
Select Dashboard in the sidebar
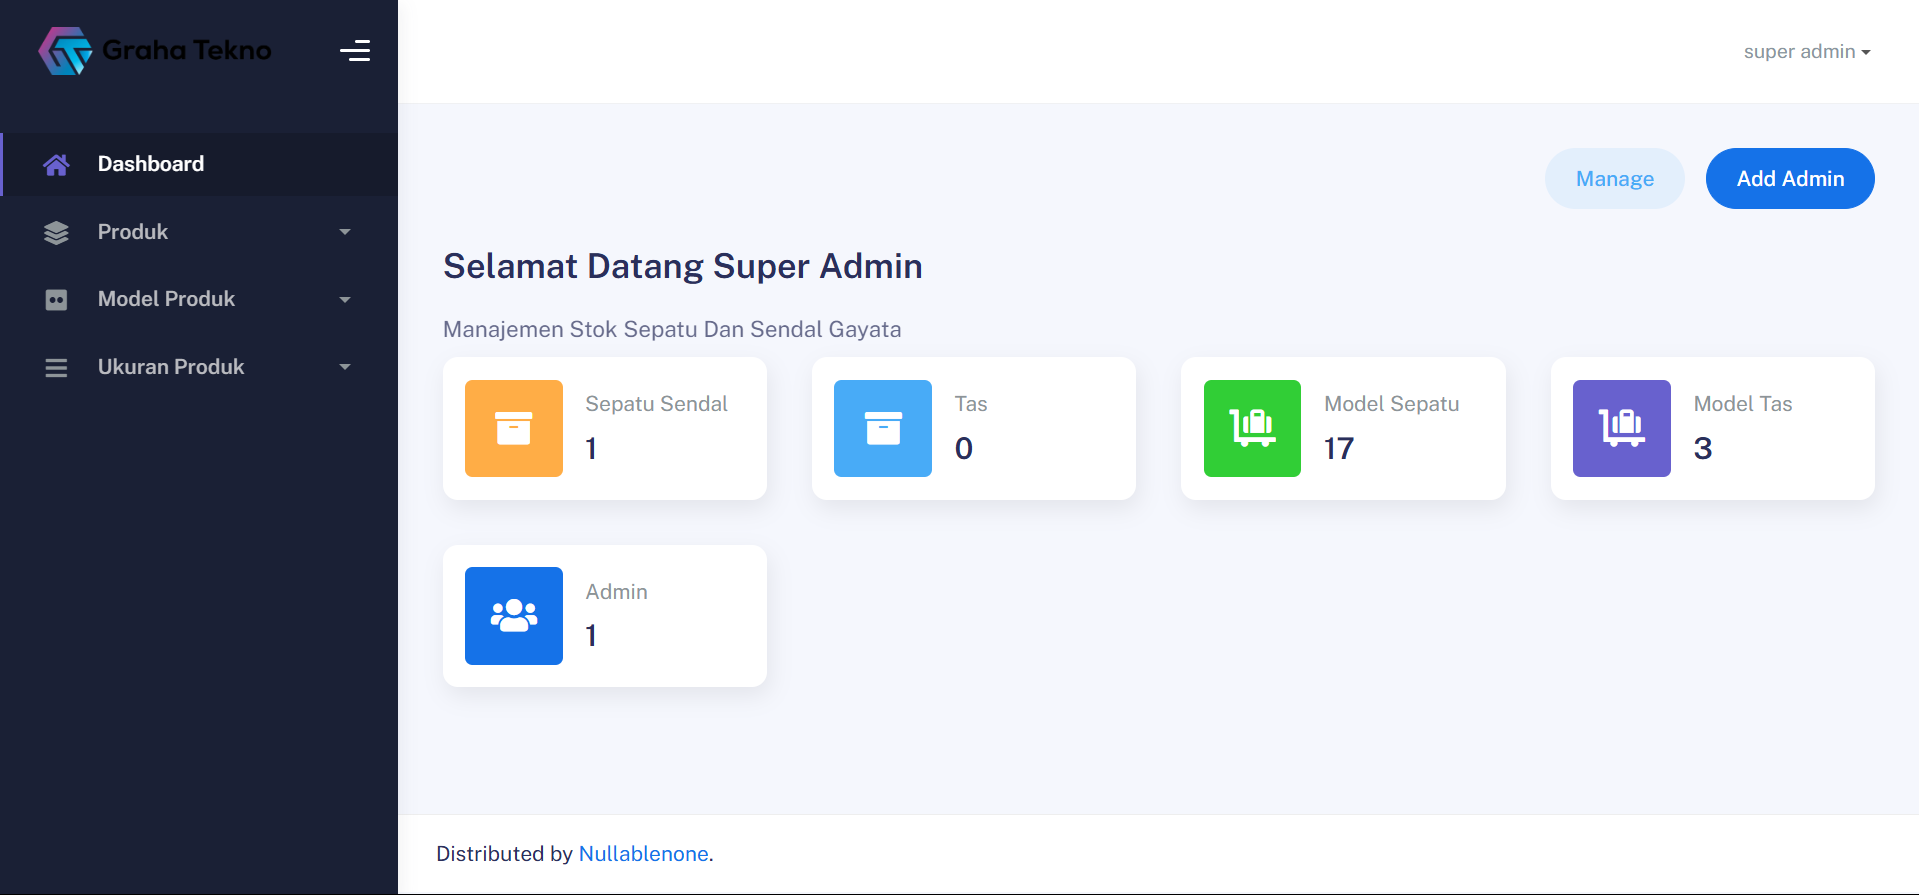(151, 164)
